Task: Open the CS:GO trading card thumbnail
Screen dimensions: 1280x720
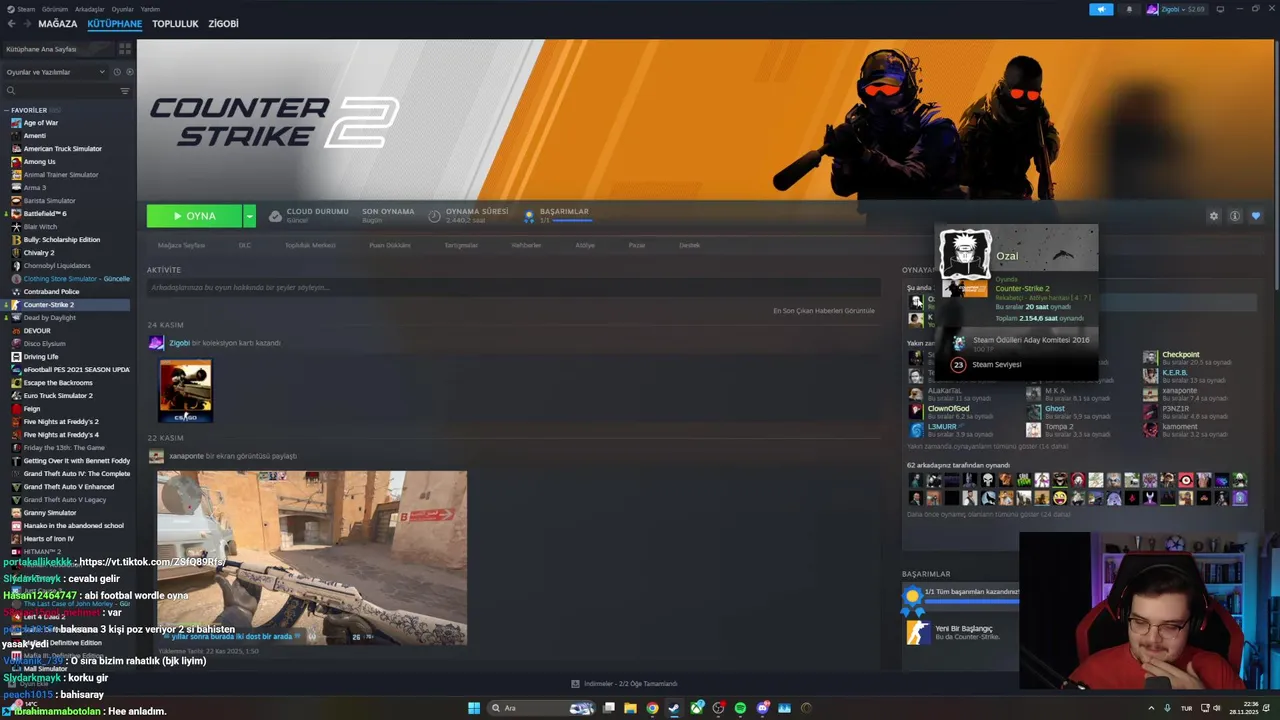Action: click(185, 391)
